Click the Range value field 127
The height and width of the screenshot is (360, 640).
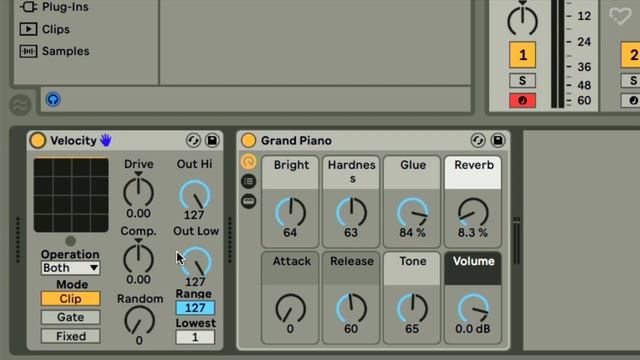195,308
